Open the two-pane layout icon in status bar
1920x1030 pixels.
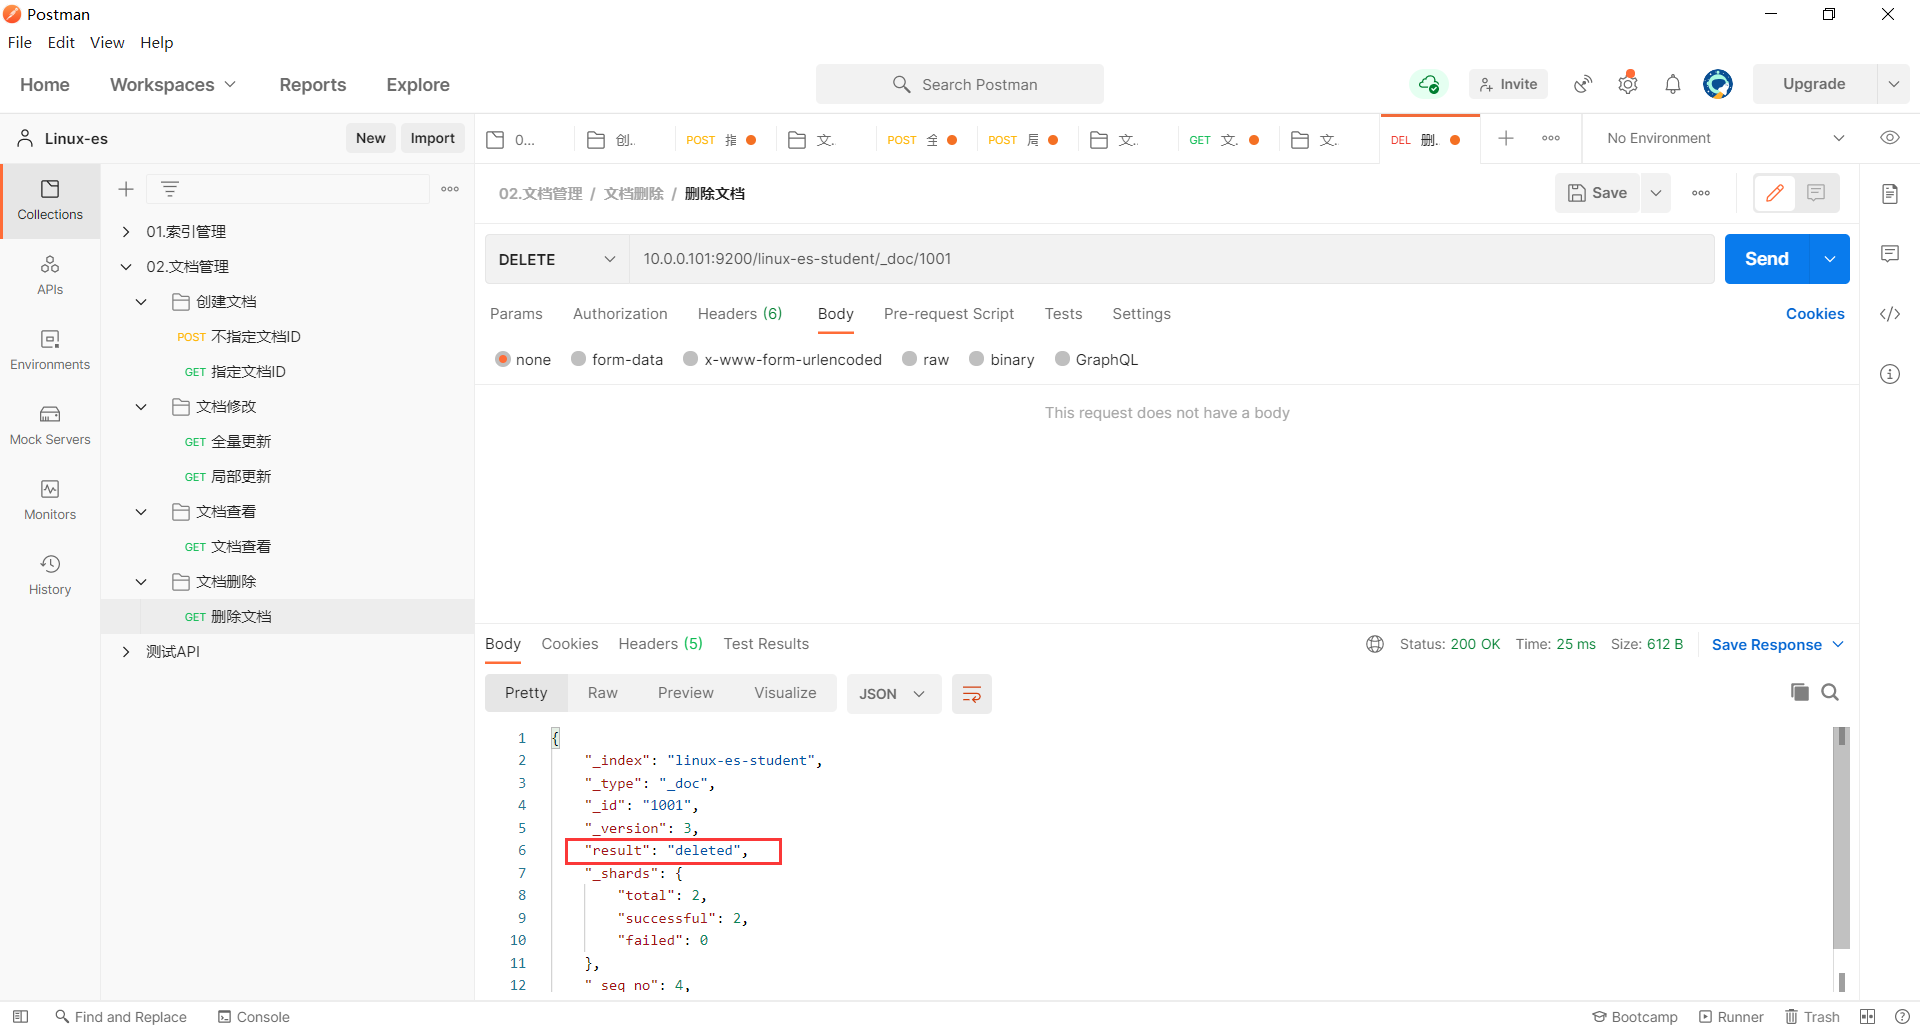pos(1867,1016)
